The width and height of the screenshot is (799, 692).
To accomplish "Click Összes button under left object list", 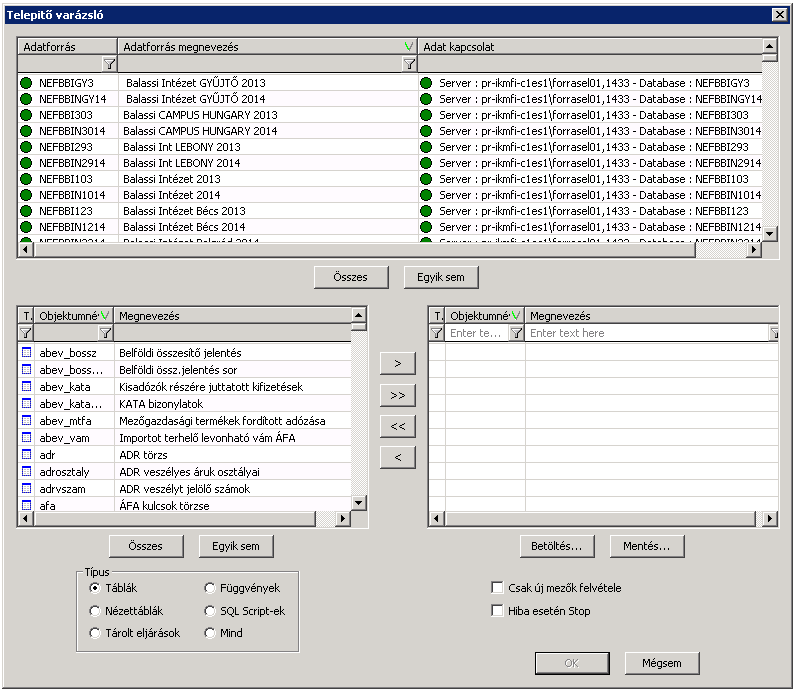I will [146, 546].
